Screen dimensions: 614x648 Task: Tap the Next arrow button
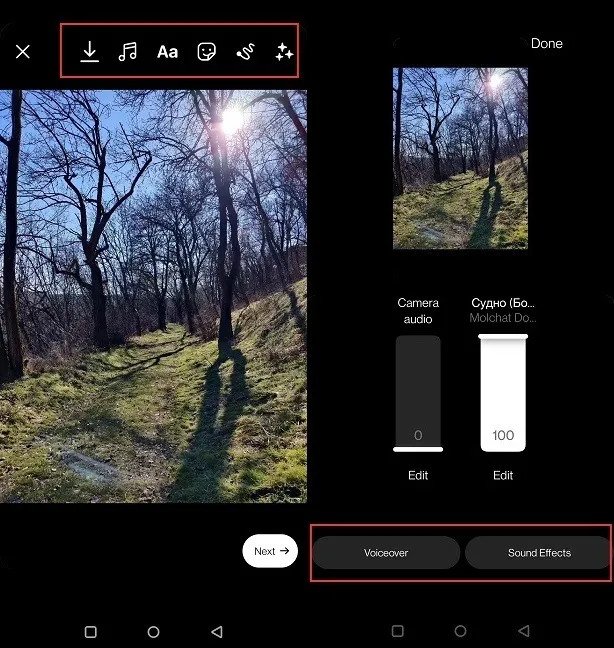[270, 551]
